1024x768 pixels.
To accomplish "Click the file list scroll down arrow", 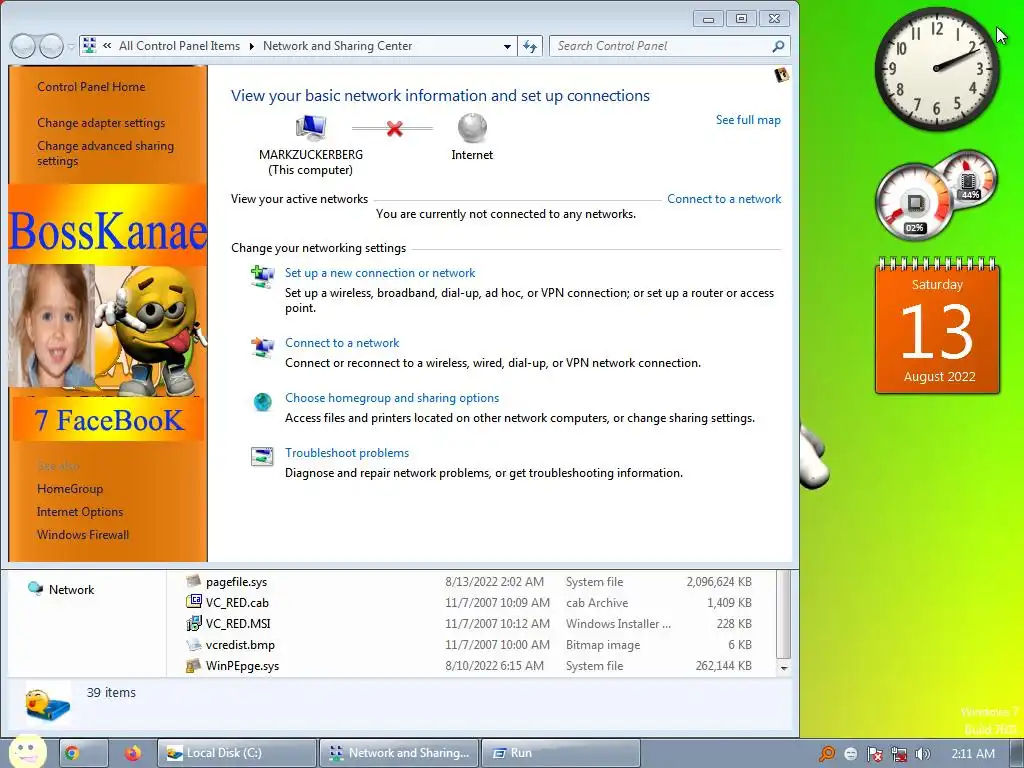I will click(784, 668).
